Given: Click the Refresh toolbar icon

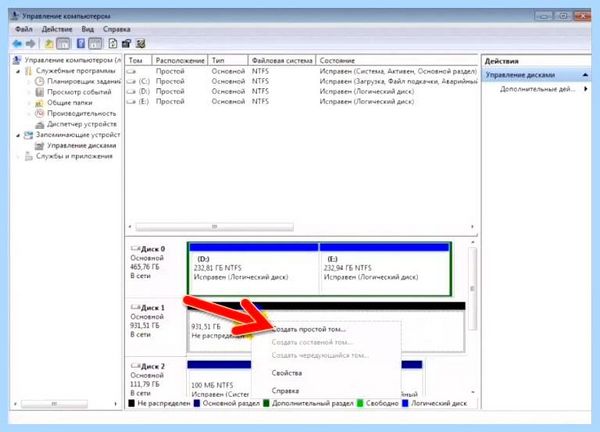Looking at the screenshot, I should click(112, 44).
